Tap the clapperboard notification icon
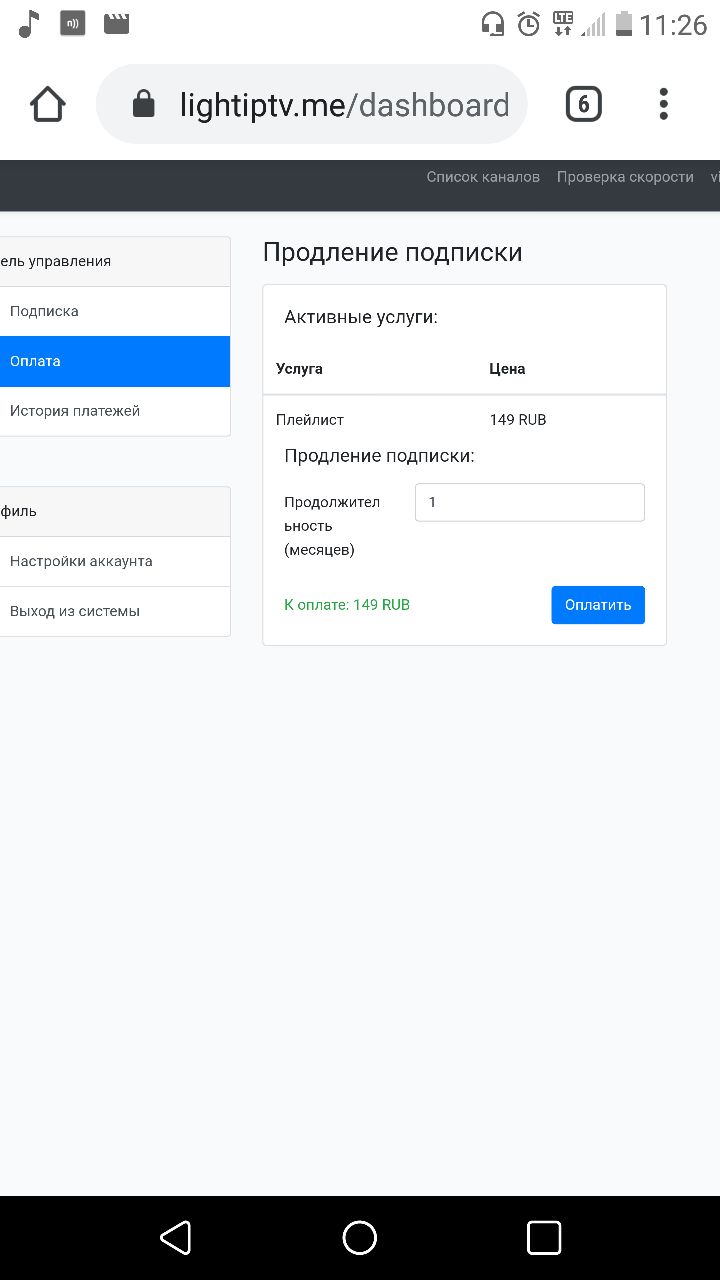The width and height of the screenshot is (720, 1280). pyautogui.click(x=117, y=23)
